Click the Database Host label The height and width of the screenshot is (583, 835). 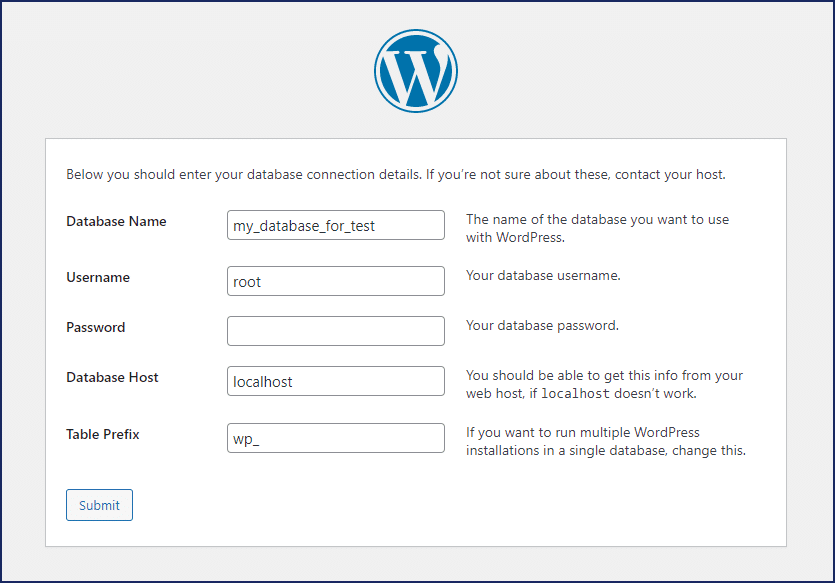112,377
